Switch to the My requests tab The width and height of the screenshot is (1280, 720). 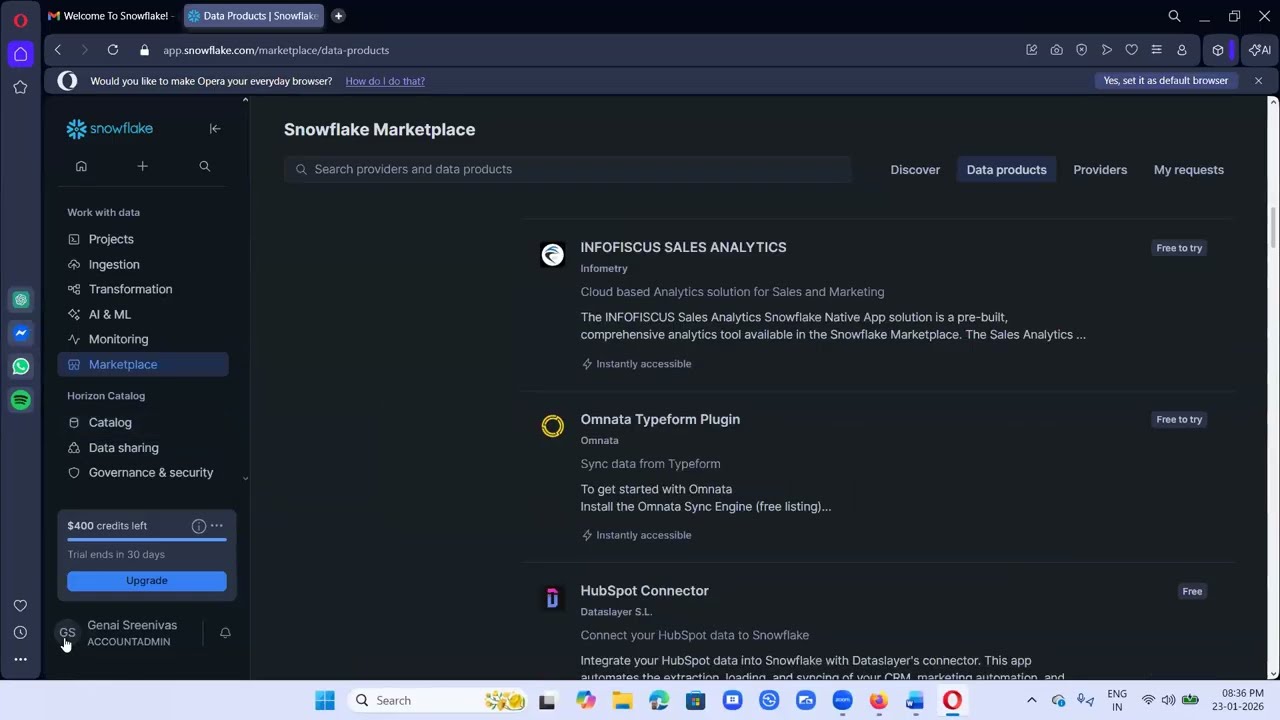[1188, 170]
